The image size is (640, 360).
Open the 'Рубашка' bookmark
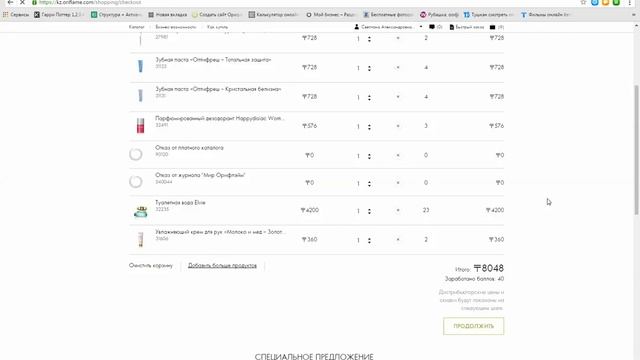[x=440, y=15]
